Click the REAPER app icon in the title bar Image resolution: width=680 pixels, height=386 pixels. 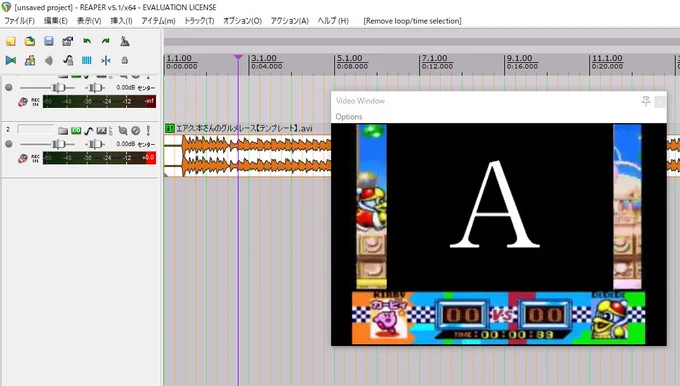[x=6, y=7]
